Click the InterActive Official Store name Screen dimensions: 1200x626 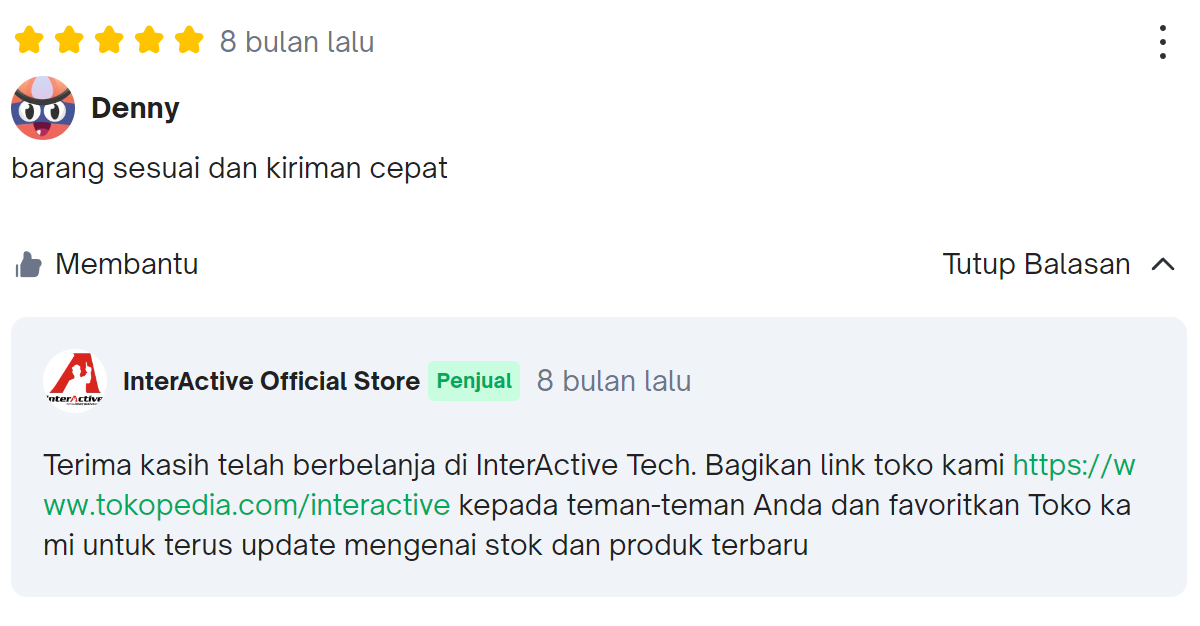tap(271, 381)
